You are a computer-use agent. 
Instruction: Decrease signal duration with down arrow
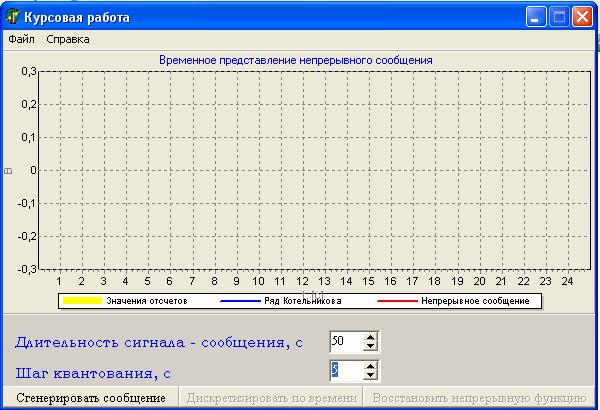[x=370, y=346]
